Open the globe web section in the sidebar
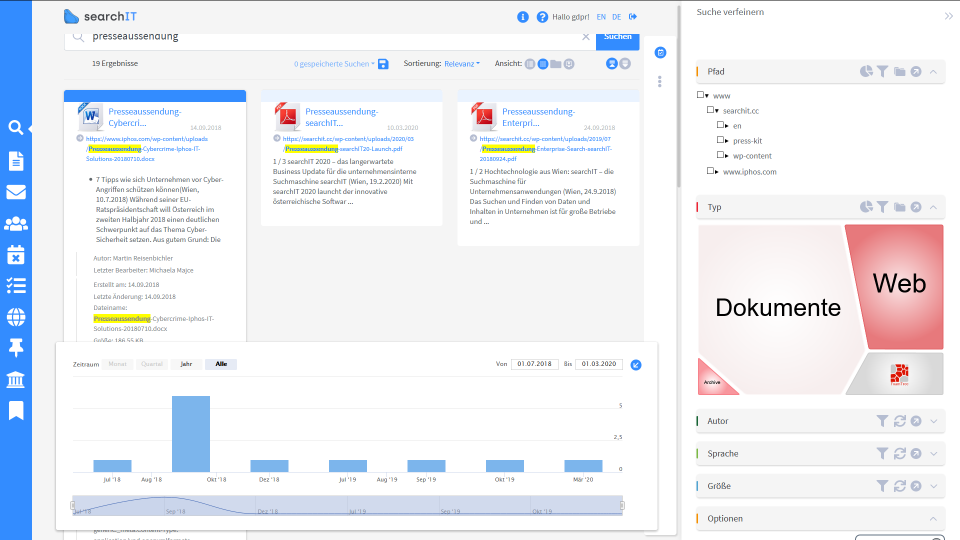The height and width of the screenshot is (540, 960). coord(16,317)
